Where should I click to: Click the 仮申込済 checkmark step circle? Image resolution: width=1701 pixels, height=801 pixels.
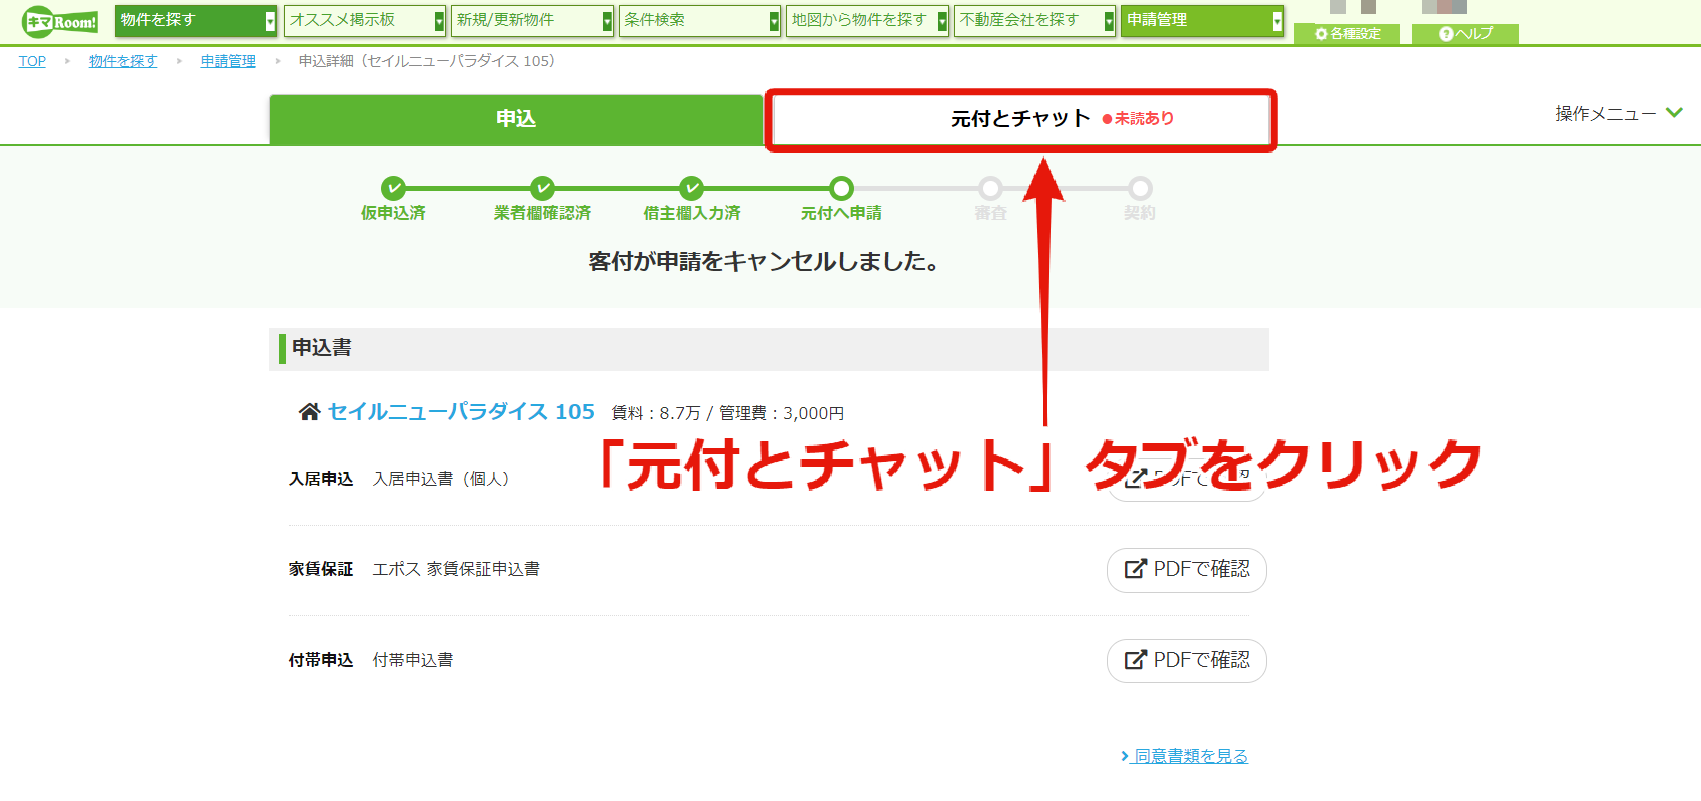393,188
